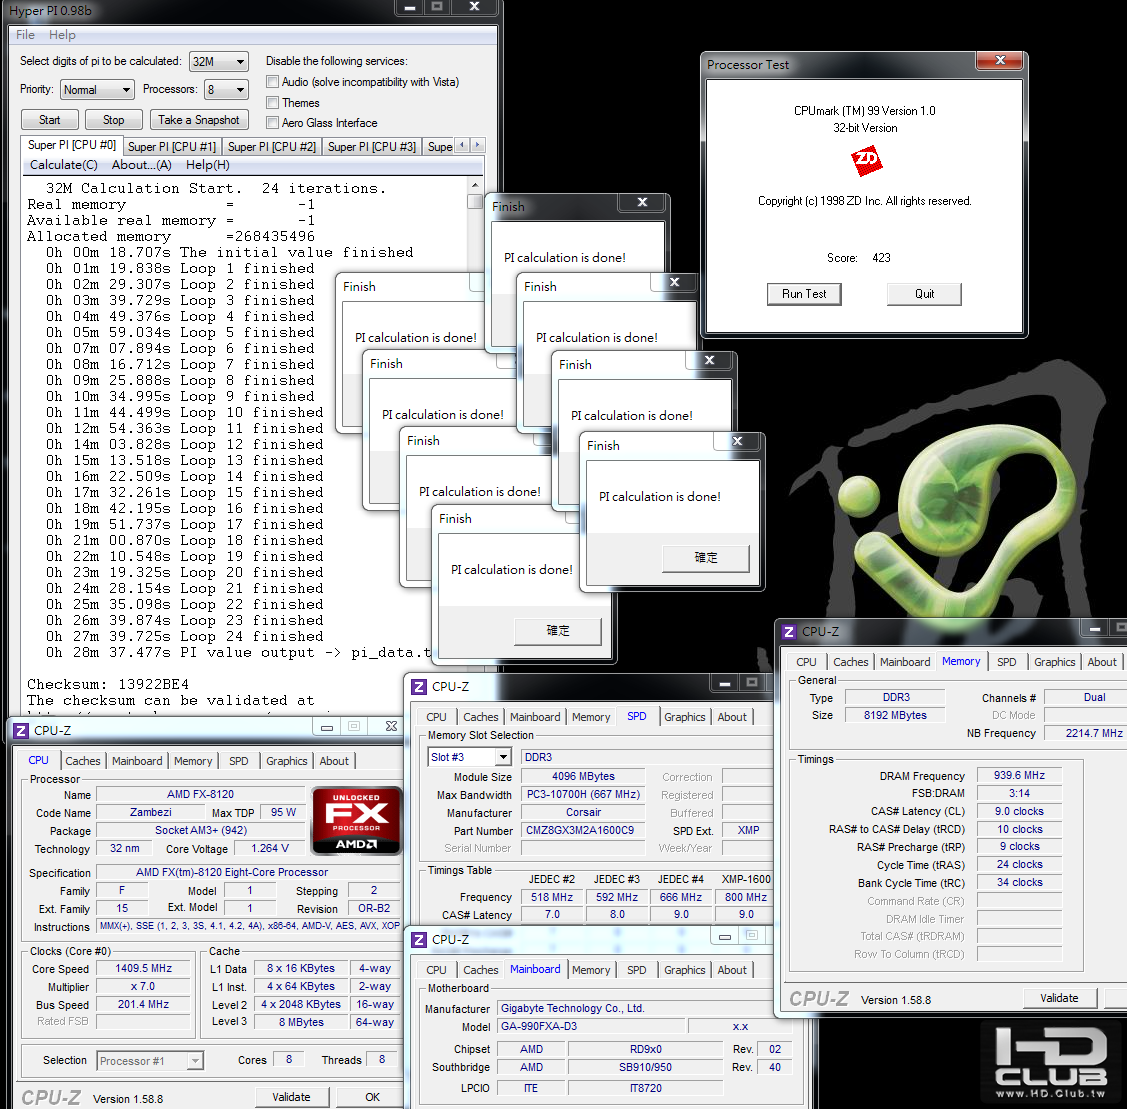This screenshot has height=1109, width=1127.
Task: Open Caches tab in CPU-Z Memory window
Action: pos(850,662)
